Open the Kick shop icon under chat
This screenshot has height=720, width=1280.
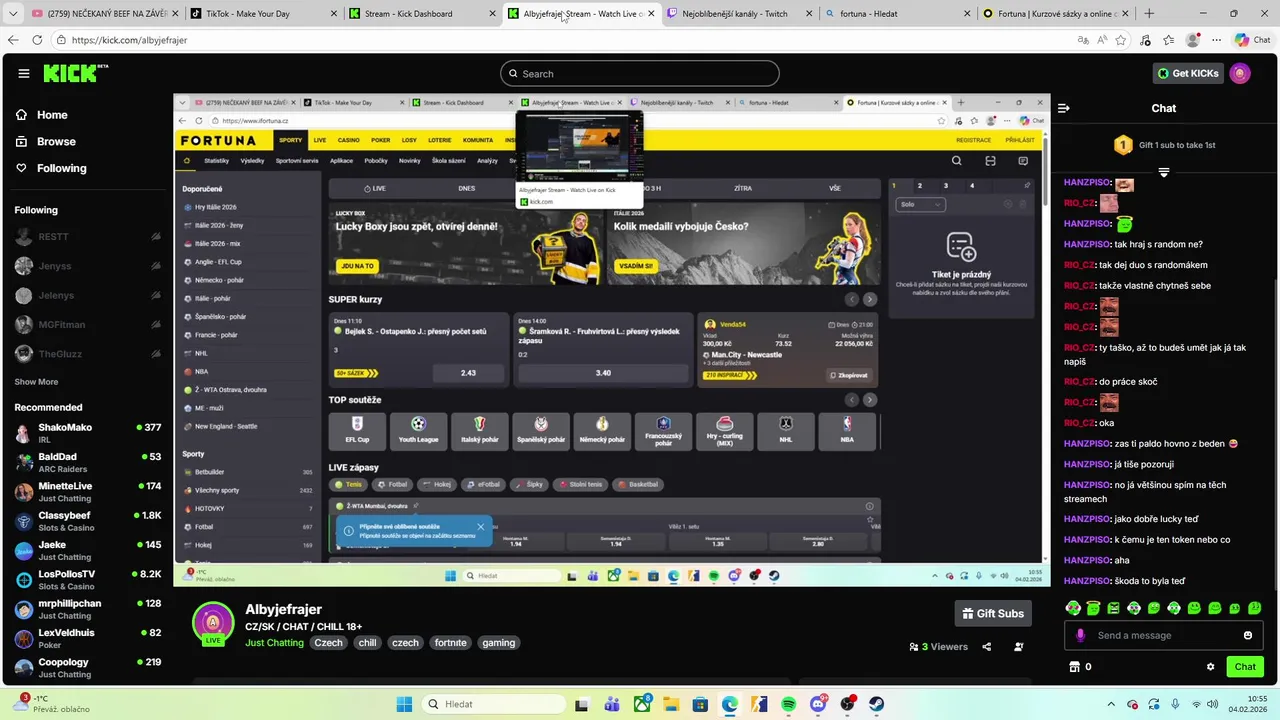[x=1075, y=667]
